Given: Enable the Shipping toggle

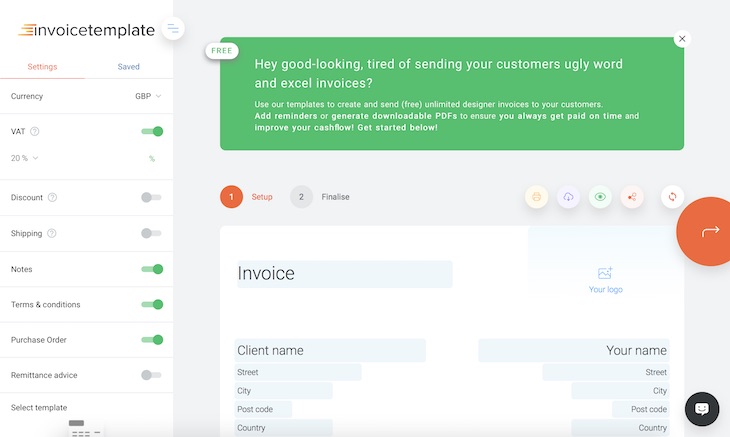Looking at the screenshot, I should (152, 233).
